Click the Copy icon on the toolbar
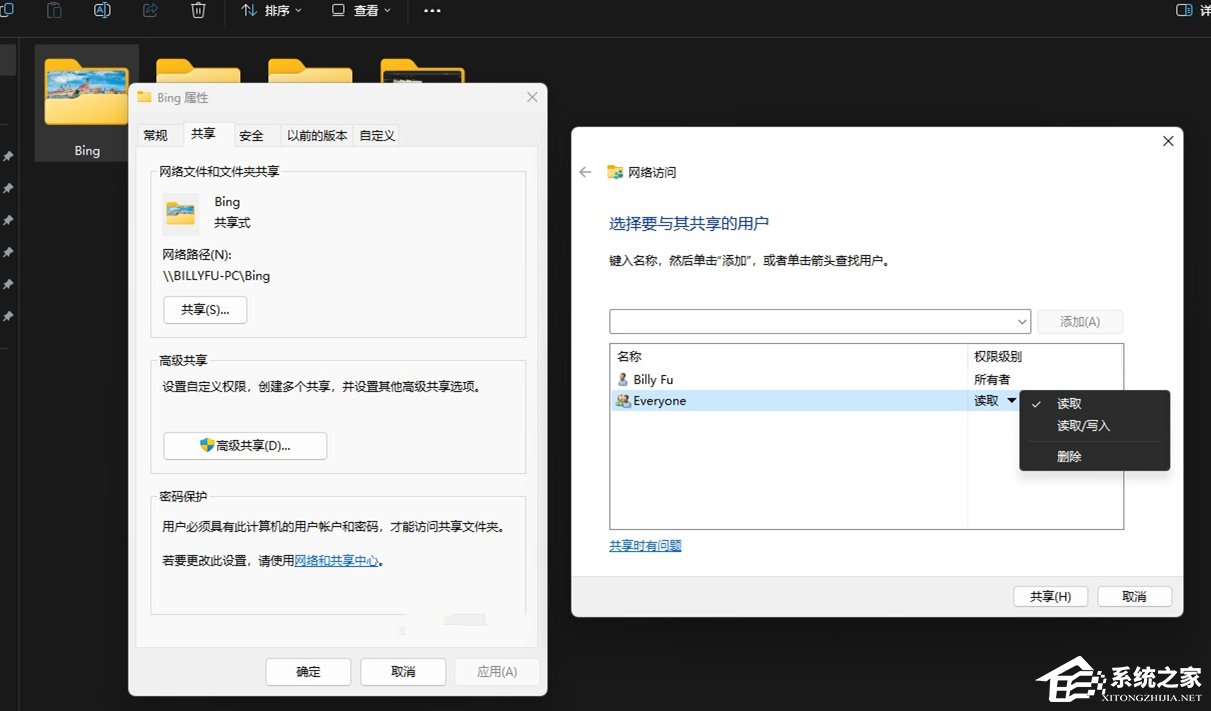The height and width of the screenshot is (711, 1211). click(x=8, y=12)
